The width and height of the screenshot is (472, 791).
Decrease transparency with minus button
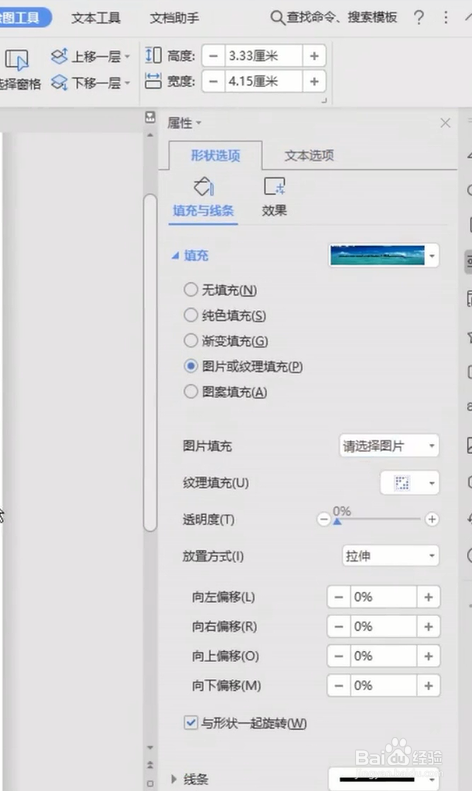pos(323,519)
